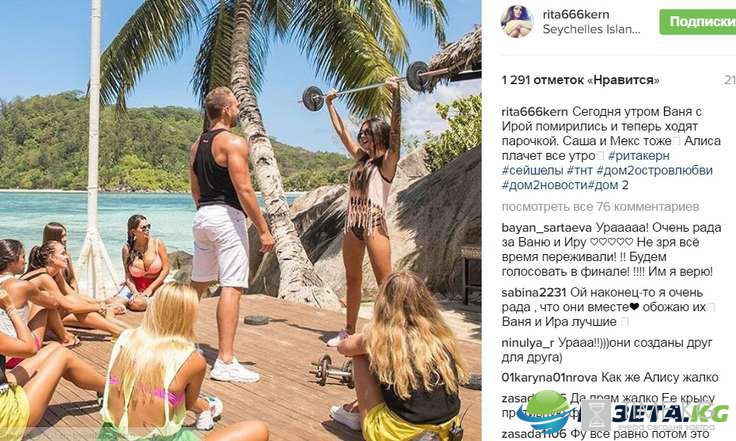Image resolution: width=736 pixels, height=441 pixels.
Task: Click the Zeta.kg globe logo
Action: click(x=545, y=412)
